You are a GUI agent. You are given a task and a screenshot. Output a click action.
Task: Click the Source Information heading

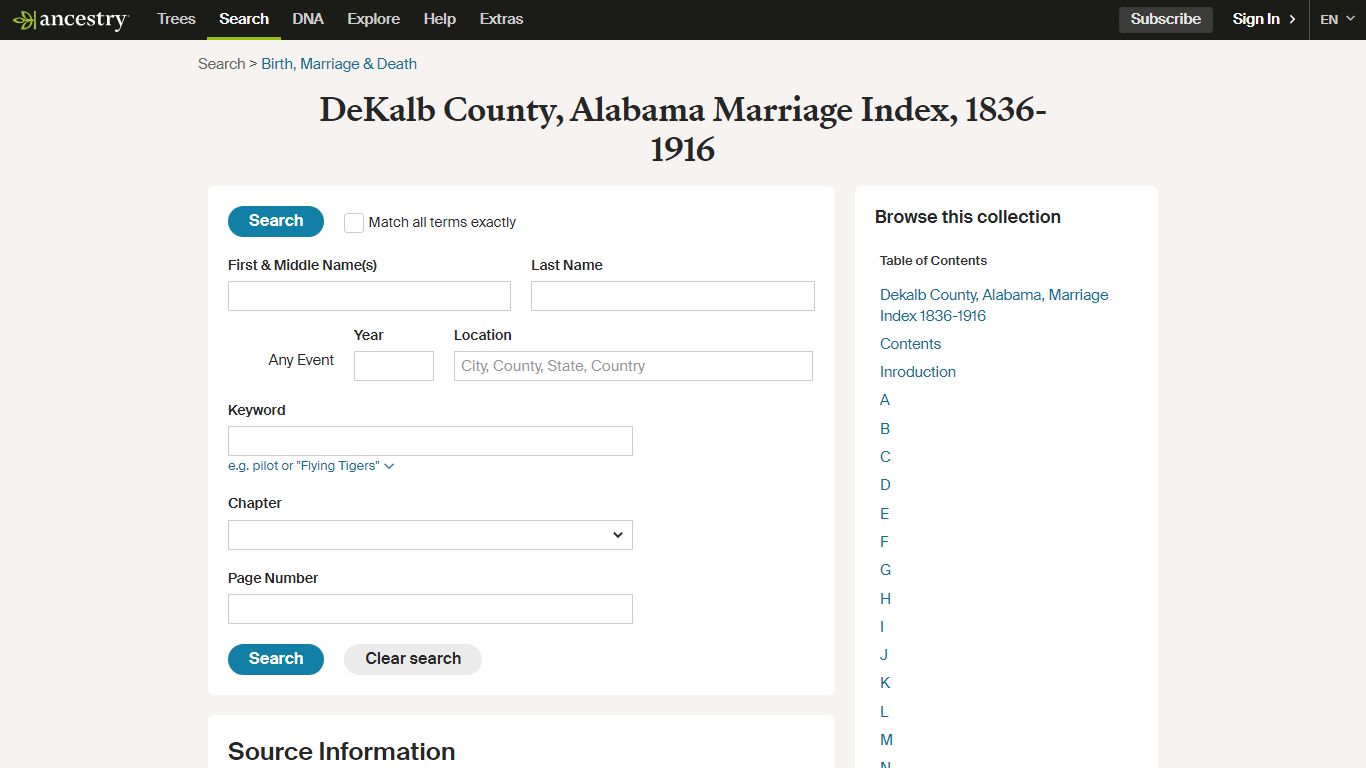point(341,752)
